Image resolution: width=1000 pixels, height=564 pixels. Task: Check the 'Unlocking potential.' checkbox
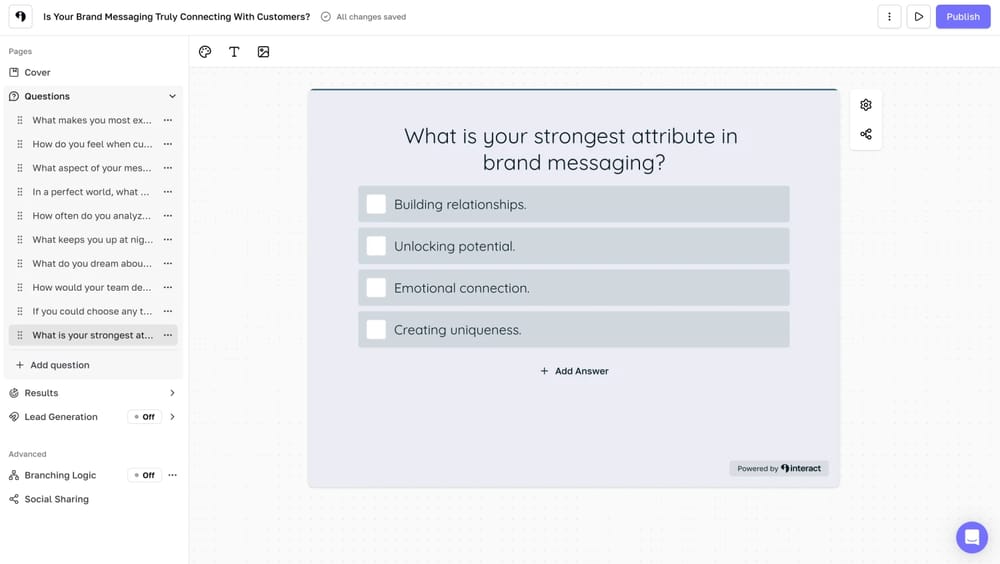point(376,246)
